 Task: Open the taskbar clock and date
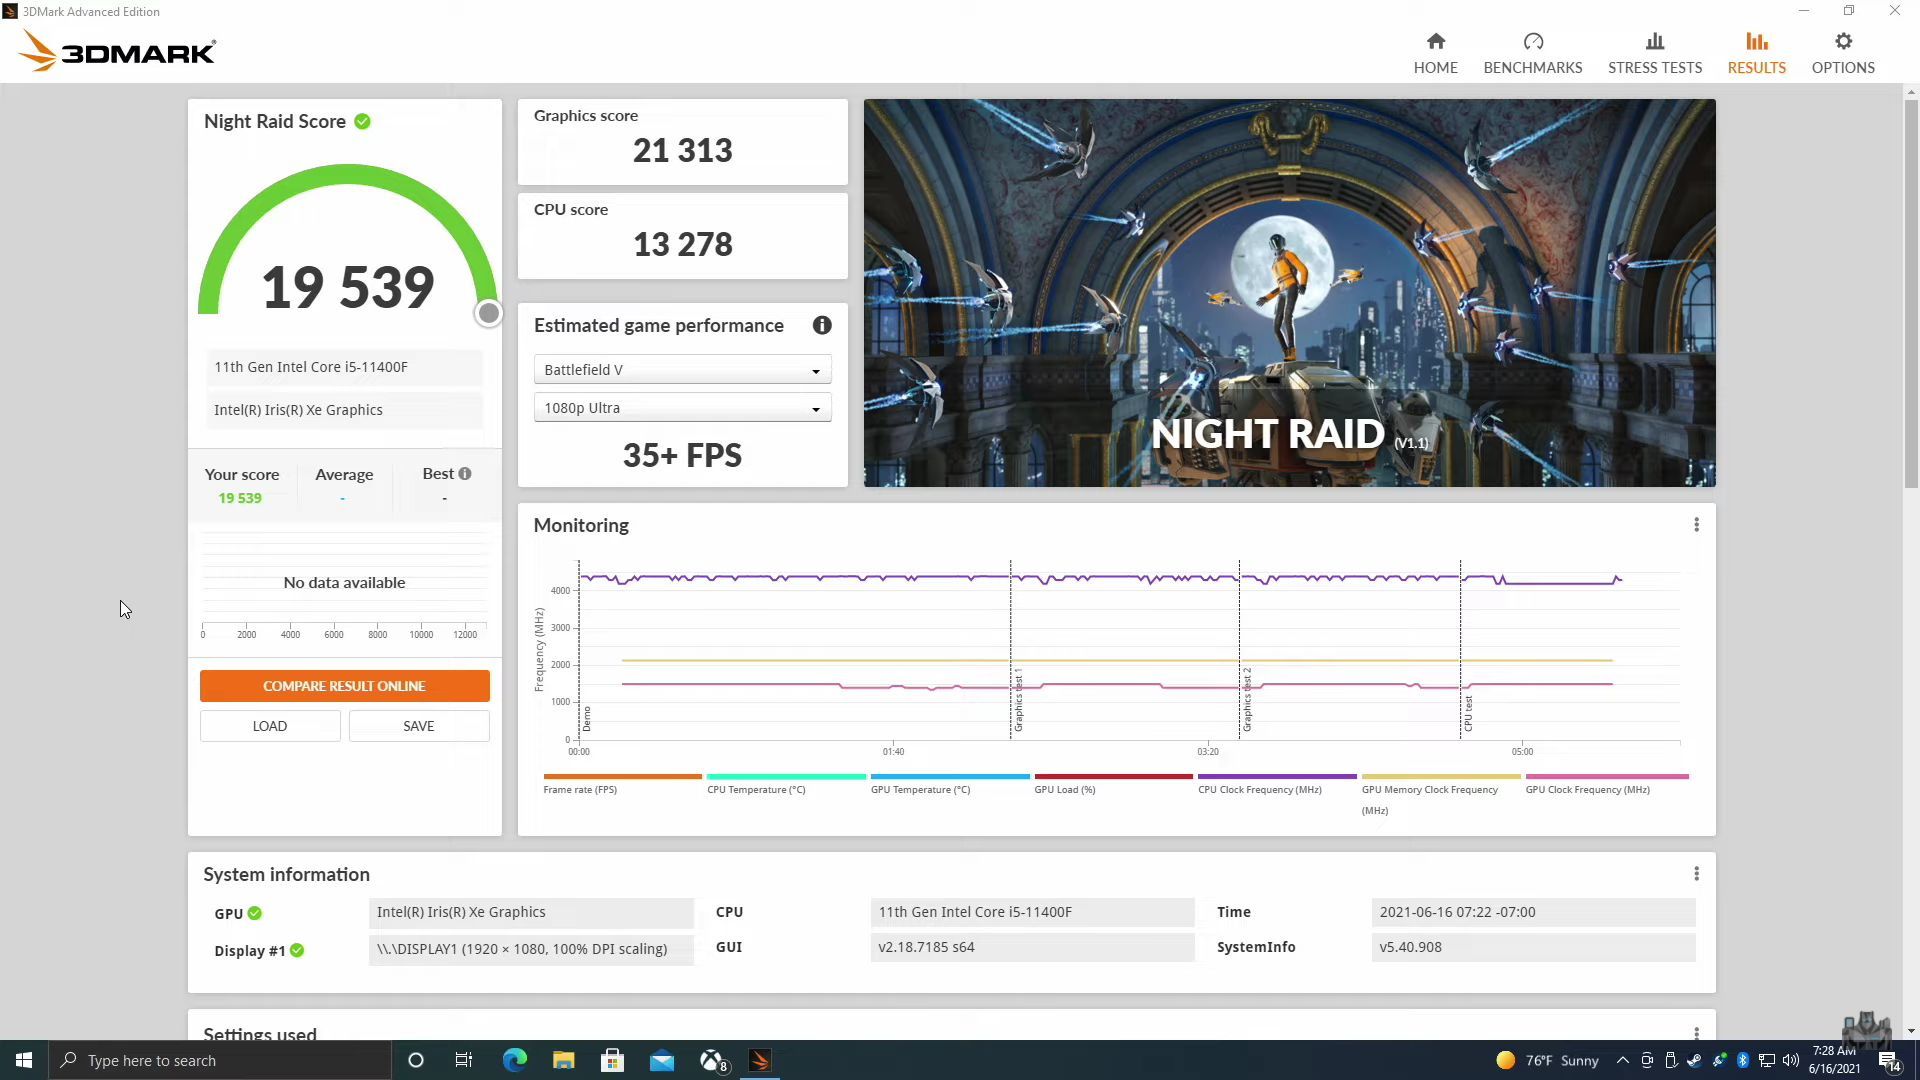[1834, 1060]
